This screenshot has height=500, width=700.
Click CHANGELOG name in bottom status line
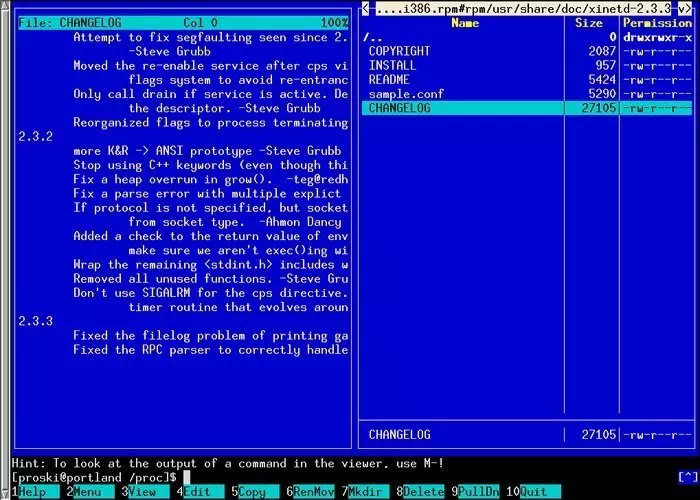click(400, 435)
